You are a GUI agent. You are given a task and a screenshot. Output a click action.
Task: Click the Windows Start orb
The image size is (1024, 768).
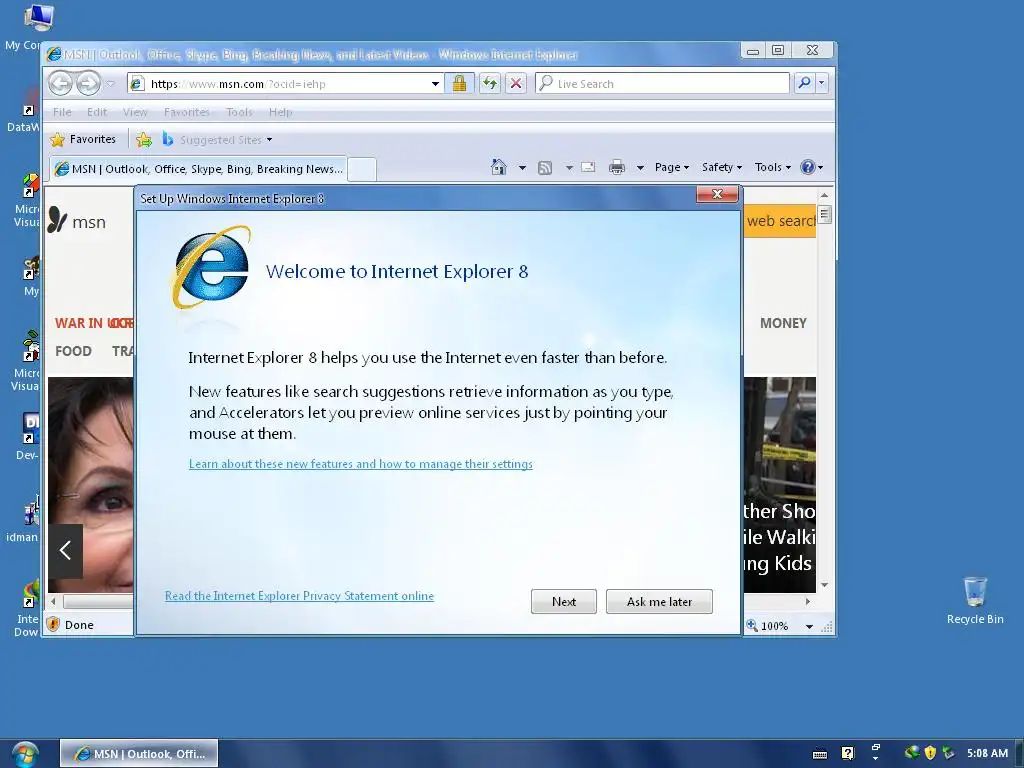24,754
